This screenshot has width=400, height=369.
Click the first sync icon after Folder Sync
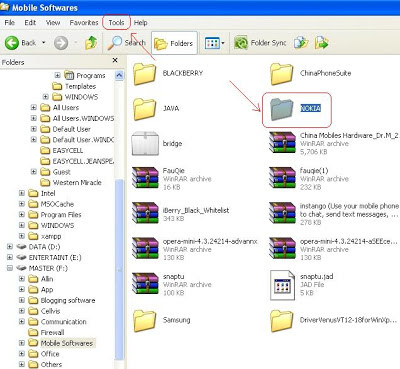point(301,43)
